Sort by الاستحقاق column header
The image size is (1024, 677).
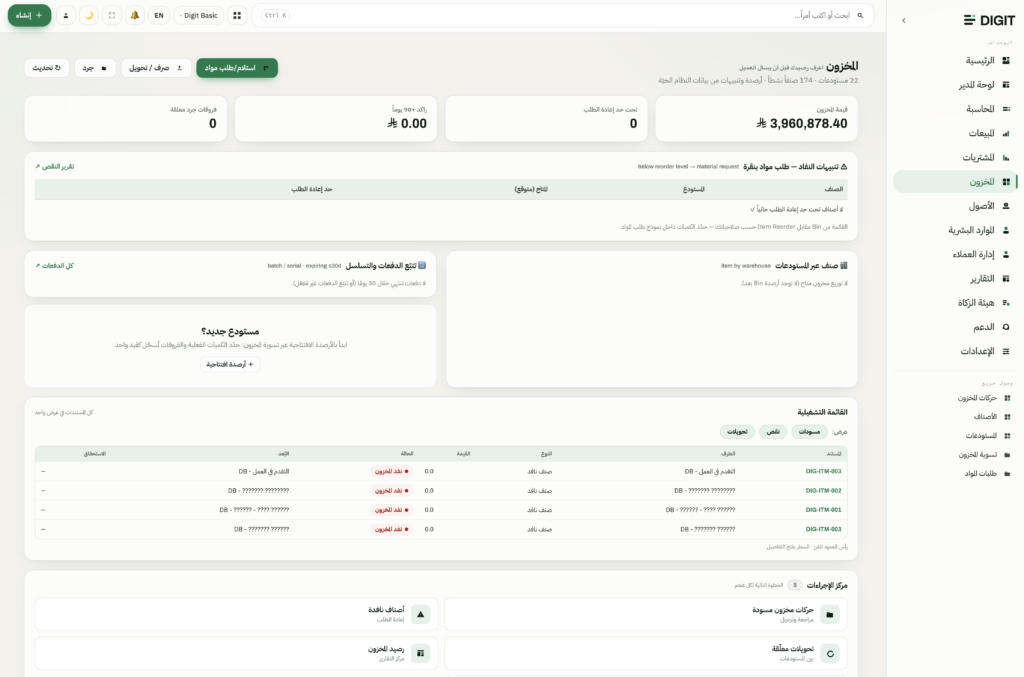95,454
